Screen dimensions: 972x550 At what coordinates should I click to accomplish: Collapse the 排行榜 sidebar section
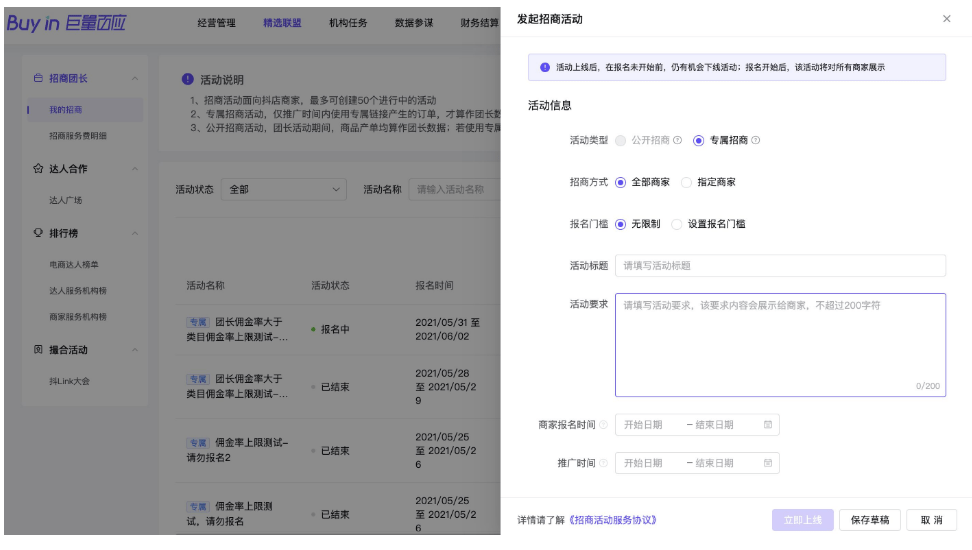tap(135, 233)
